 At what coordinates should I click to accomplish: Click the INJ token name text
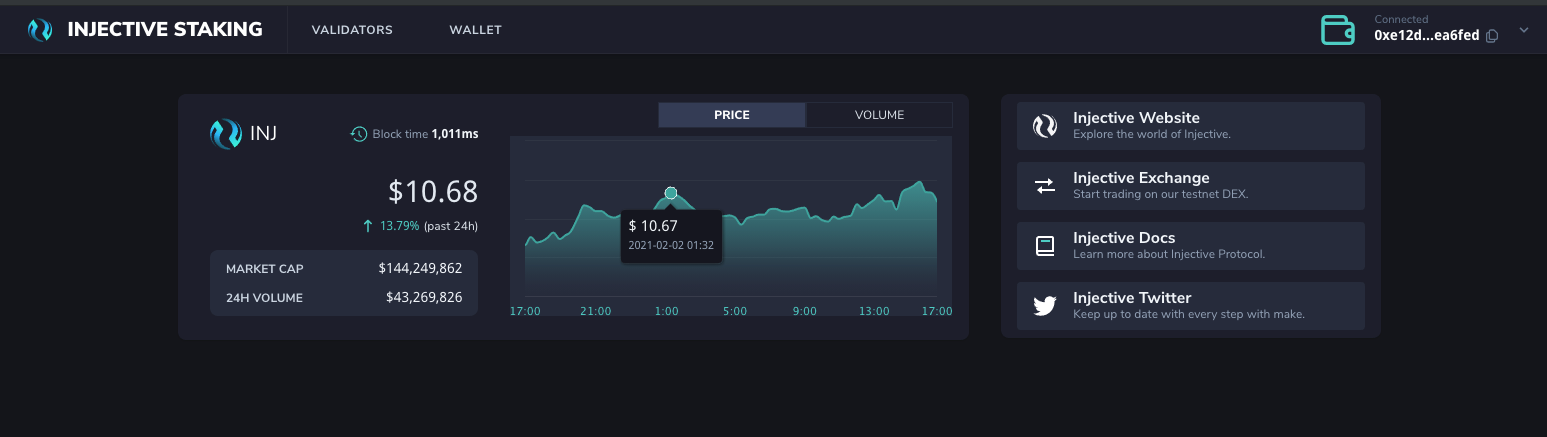pos(262,133)
